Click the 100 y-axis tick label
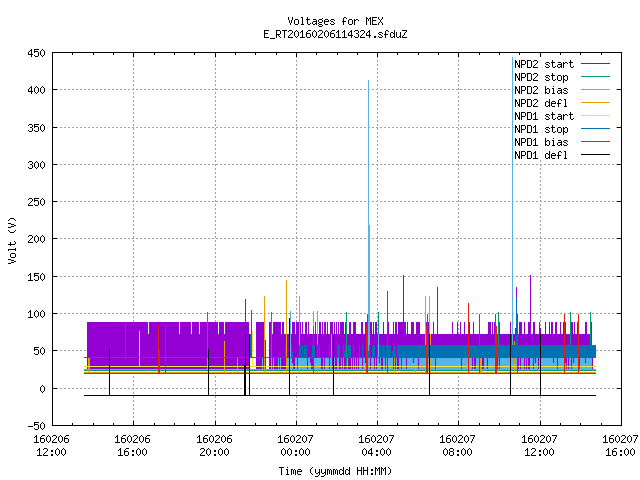Image resolution: width=640 pixels, height=480 pixels. (36, 314)
